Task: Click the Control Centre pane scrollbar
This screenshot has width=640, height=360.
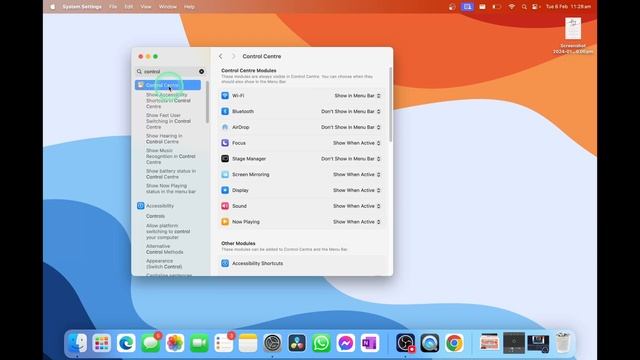Action: coord(391,104)
